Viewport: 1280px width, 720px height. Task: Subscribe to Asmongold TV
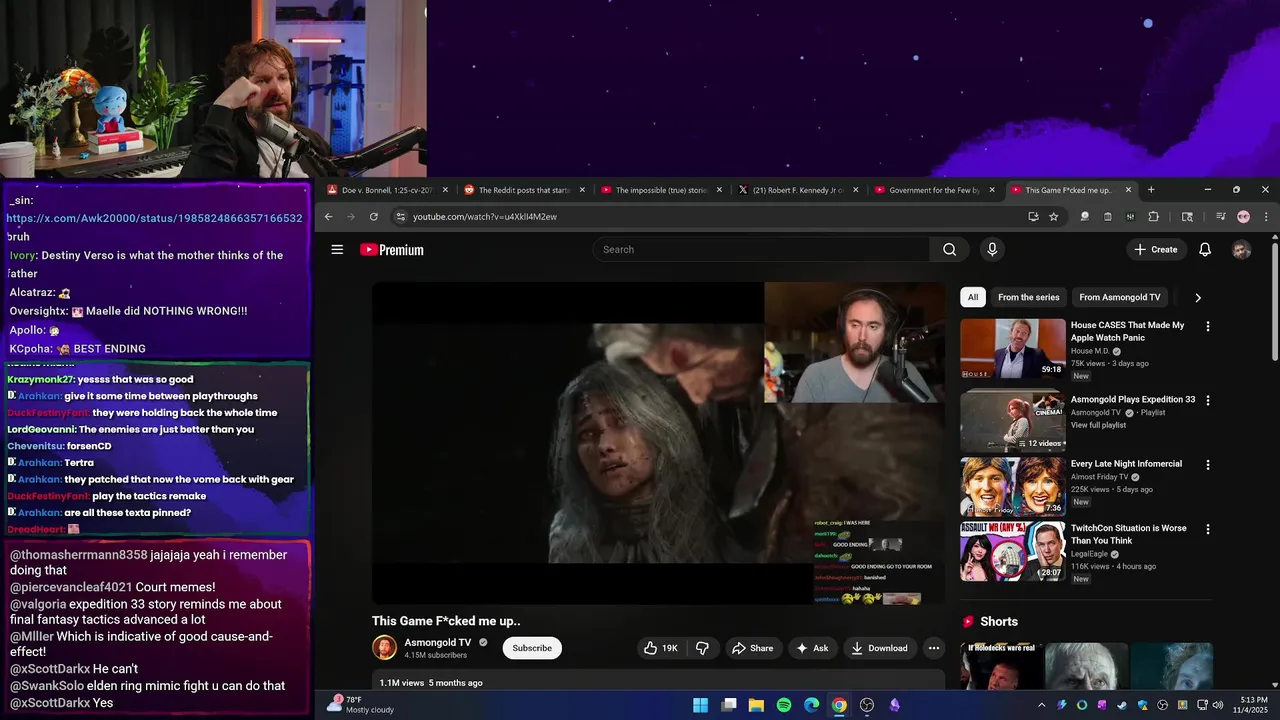[532, 648]
